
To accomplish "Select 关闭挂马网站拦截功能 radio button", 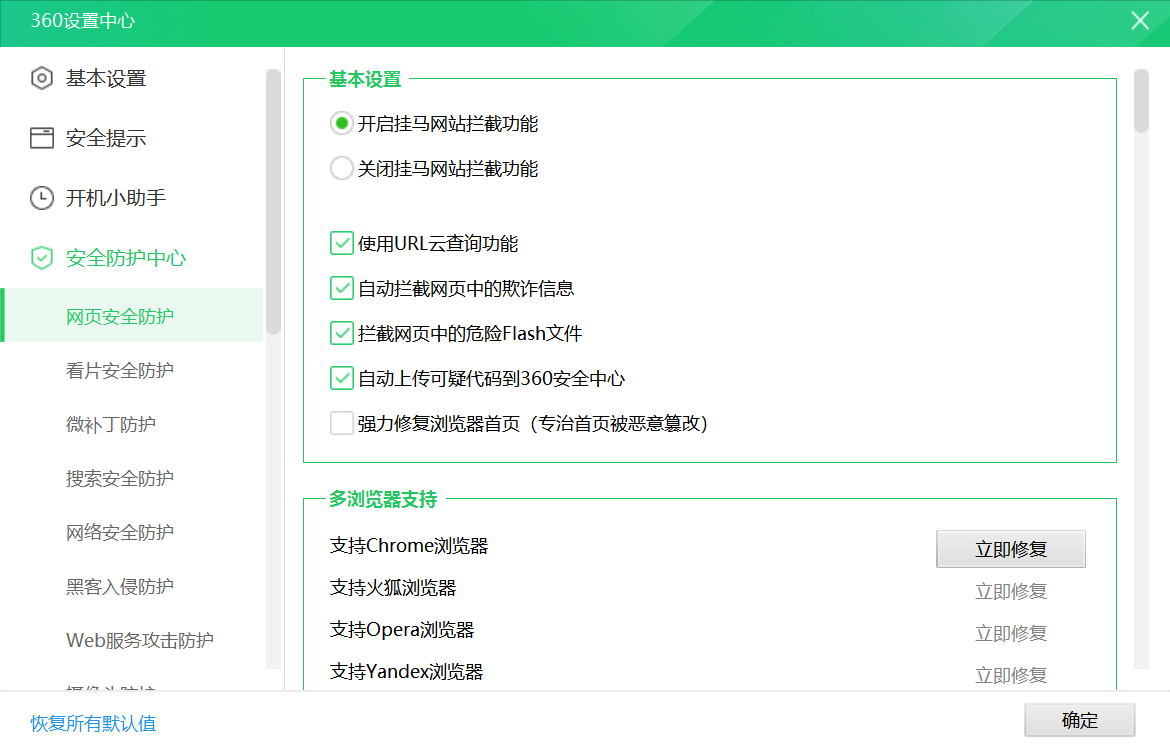I will pyautogui.click(x=342, y=169).
